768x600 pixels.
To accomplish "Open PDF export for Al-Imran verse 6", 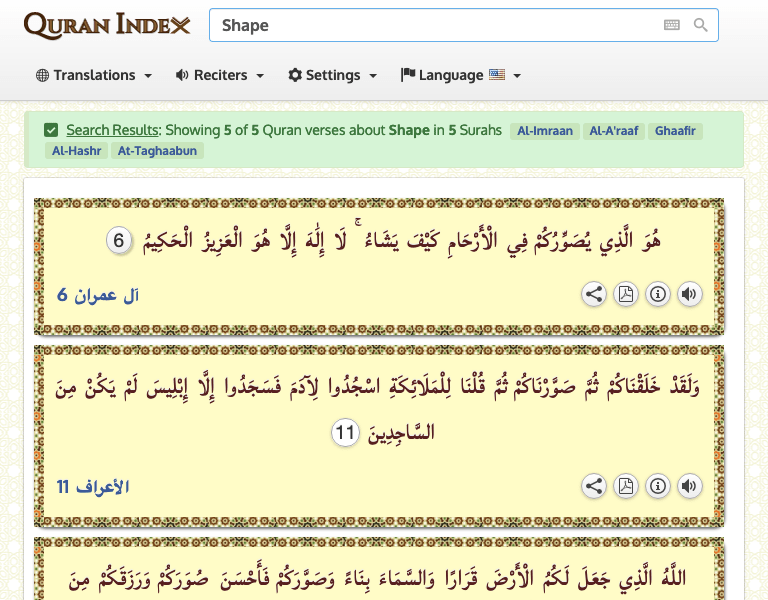I will pos(626,294).
